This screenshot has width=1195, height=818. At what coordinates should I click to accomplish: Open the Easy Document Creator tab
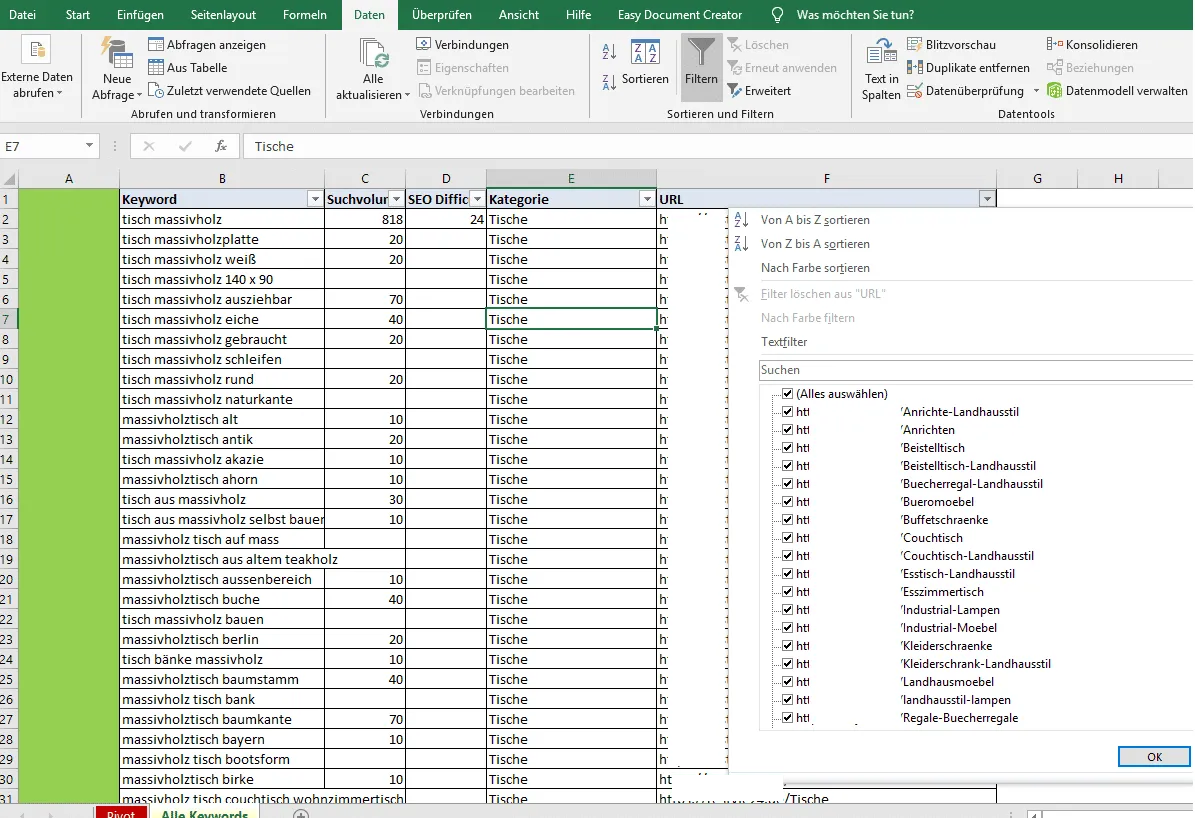[680, 14]
